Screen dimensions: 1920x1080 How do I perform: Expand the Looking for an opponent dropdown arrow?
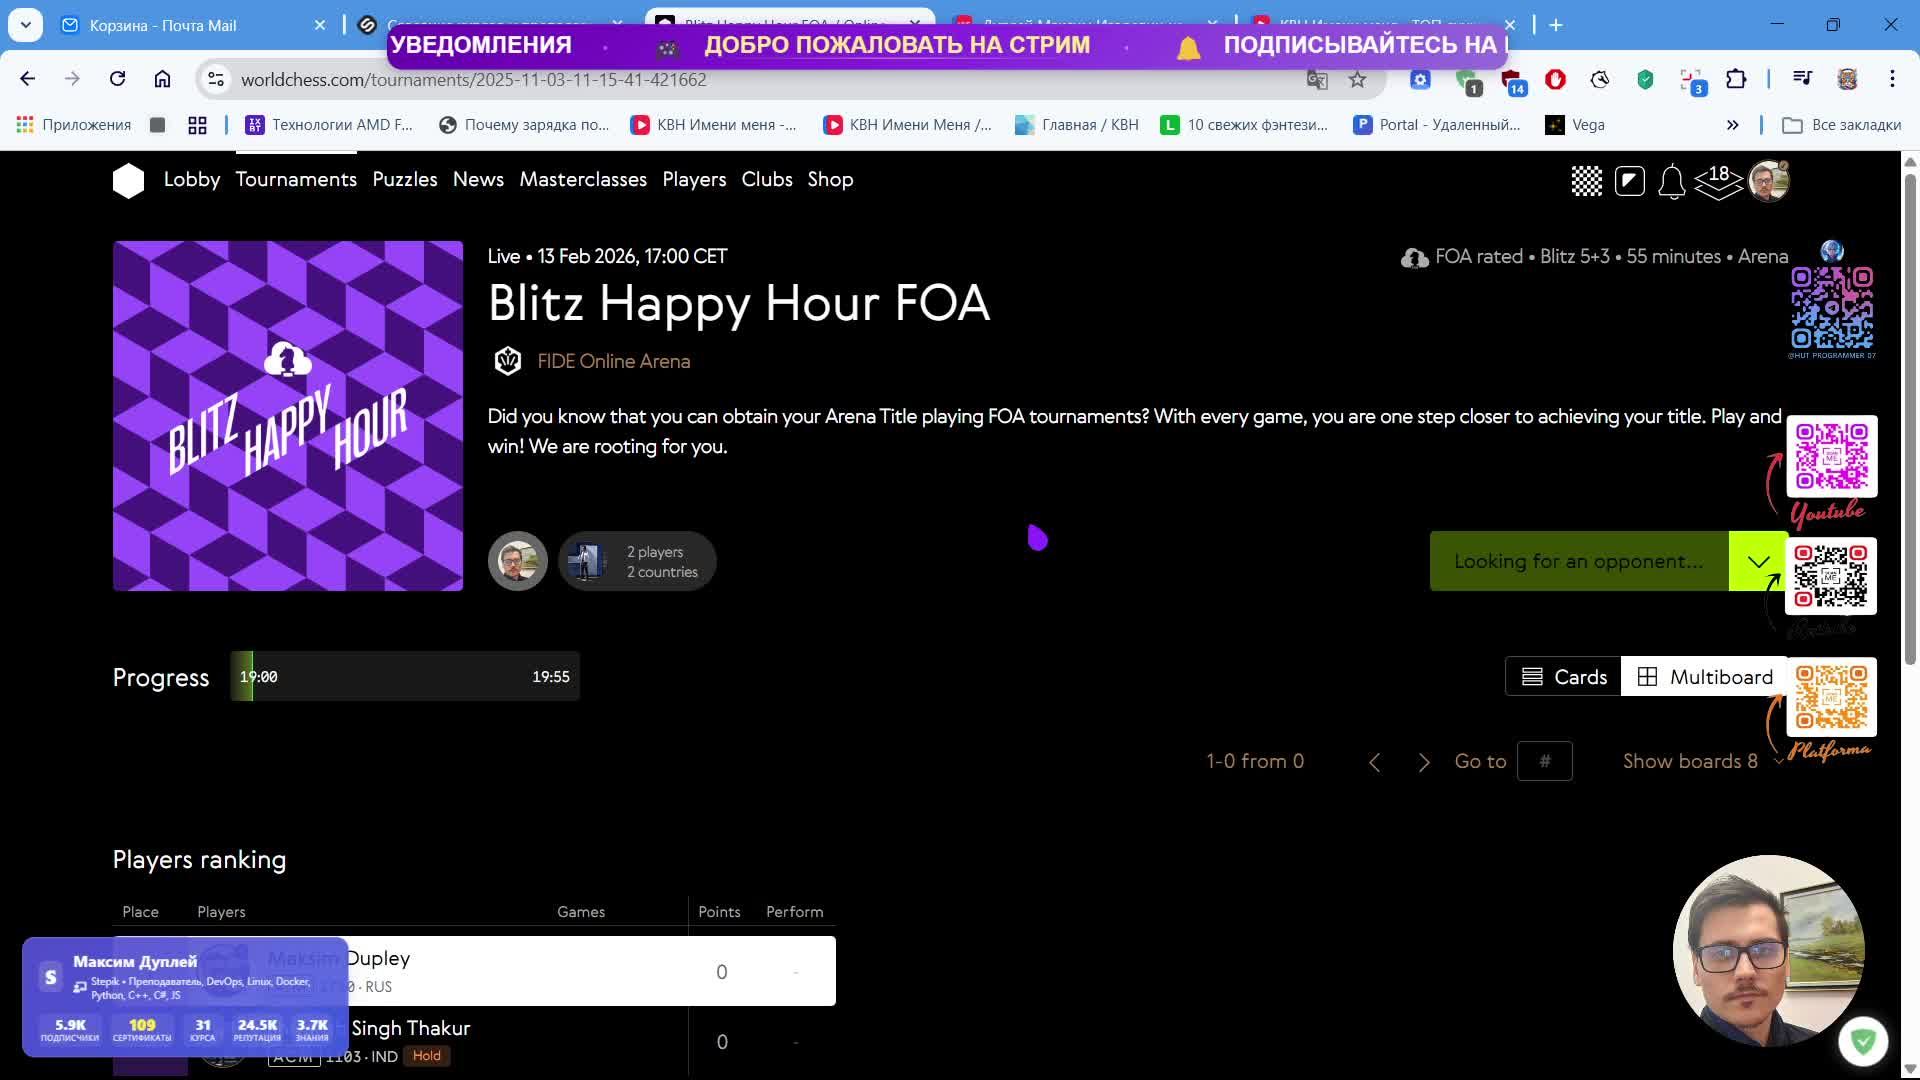click(1758, 562)
